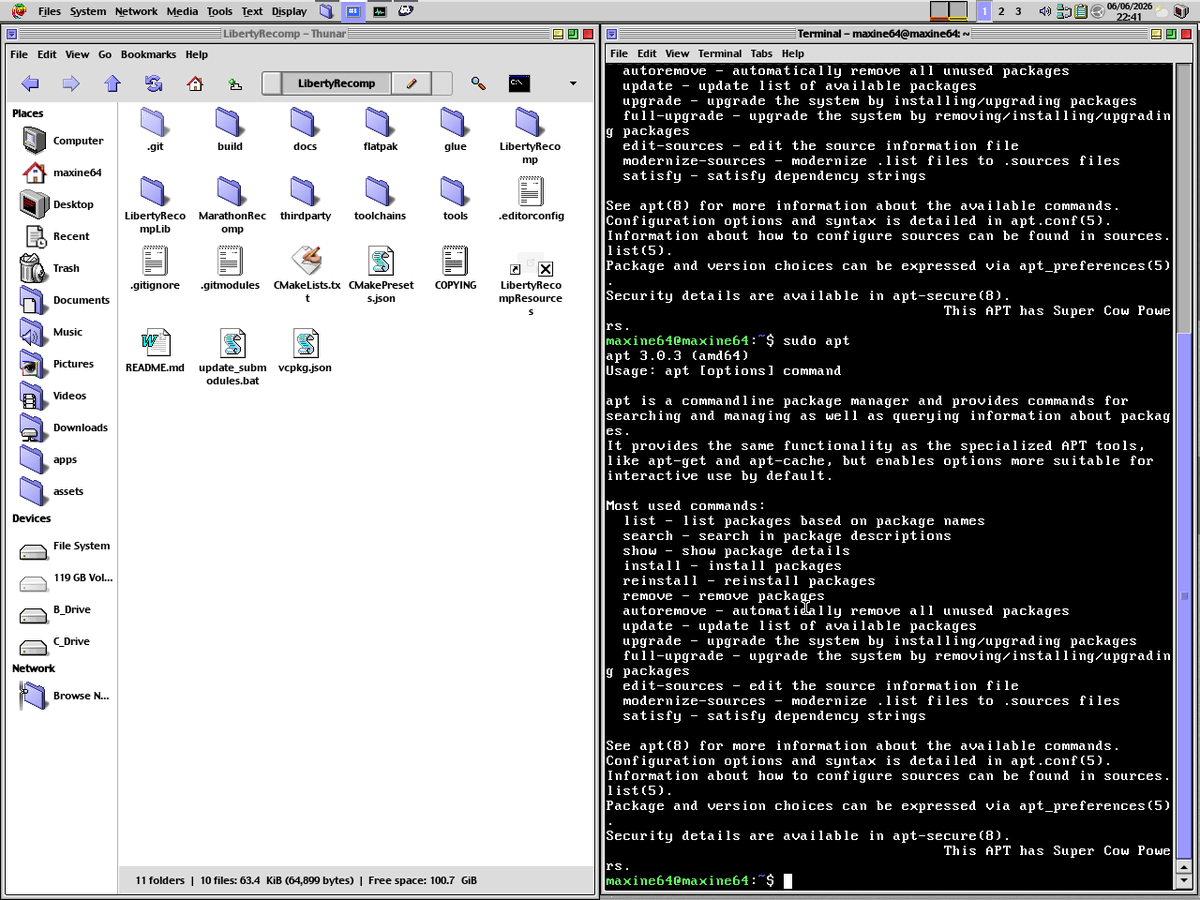The height and width of the screenshot is (900, 1200).
Task: Switch to workspace 2
Action: point(1001,11)
